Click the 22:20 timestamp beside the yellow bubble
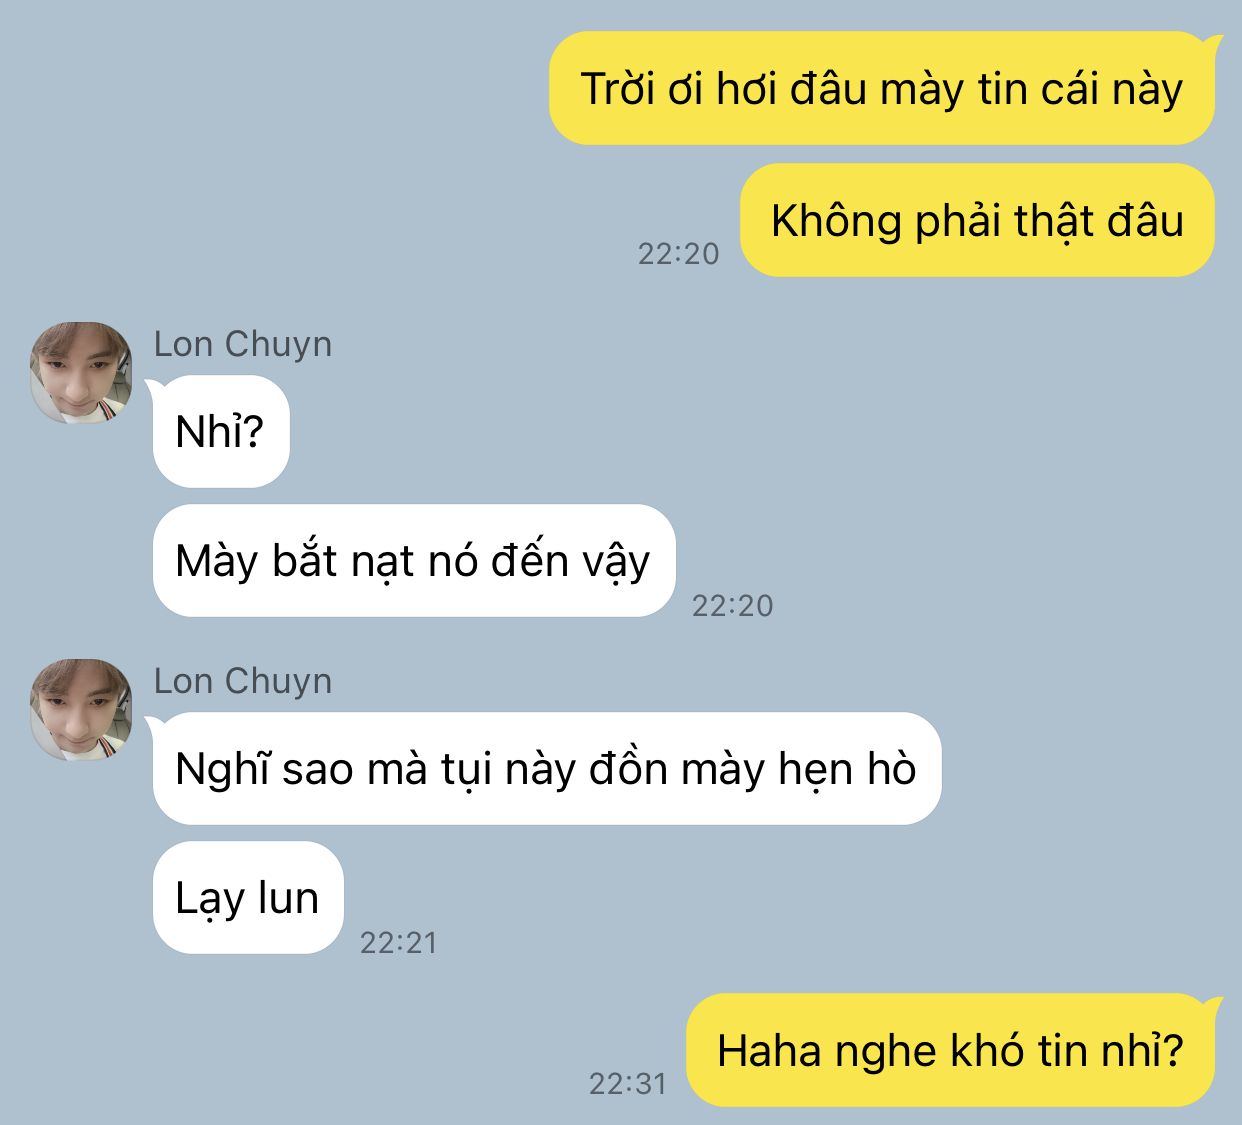The image size is (1242, 1125). coord(678,254)
